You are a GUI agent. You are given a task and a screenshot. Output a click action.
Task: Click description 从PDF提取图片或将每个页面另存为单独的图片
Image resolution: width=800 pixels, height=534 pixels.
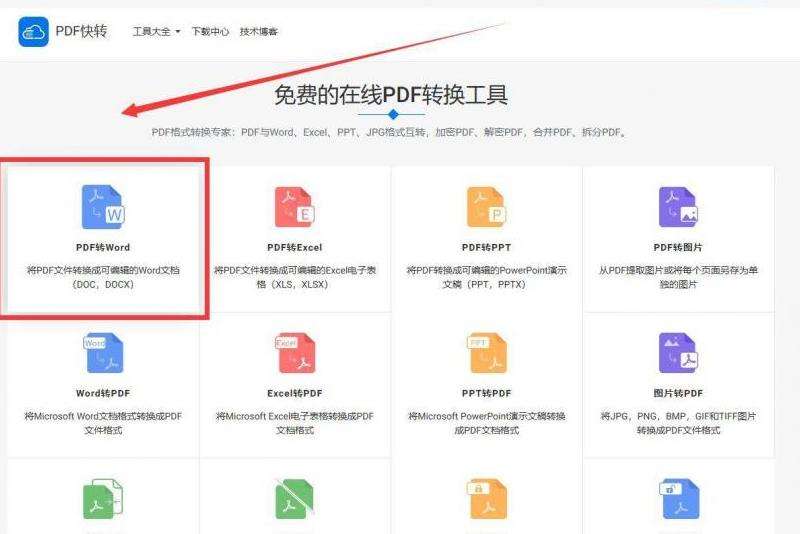click(x=678, y=277)
